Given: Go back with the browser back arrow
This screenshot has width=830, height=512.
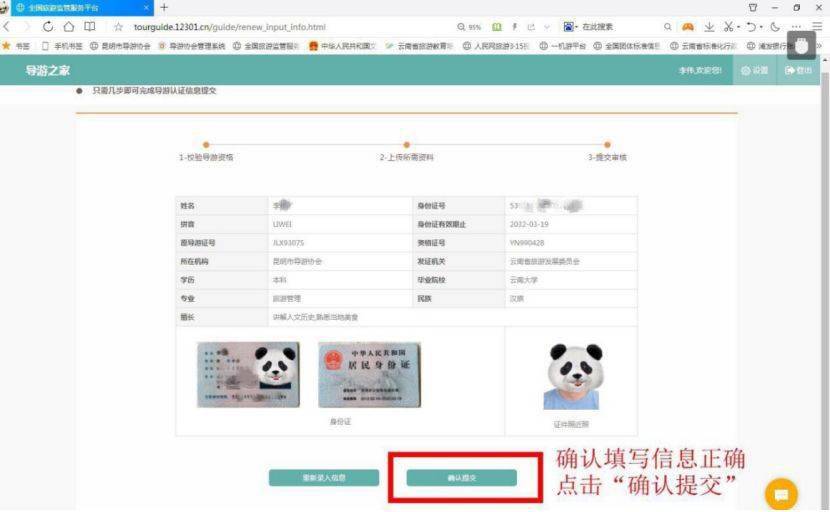Looking at the screenshot, I should 6,26.
